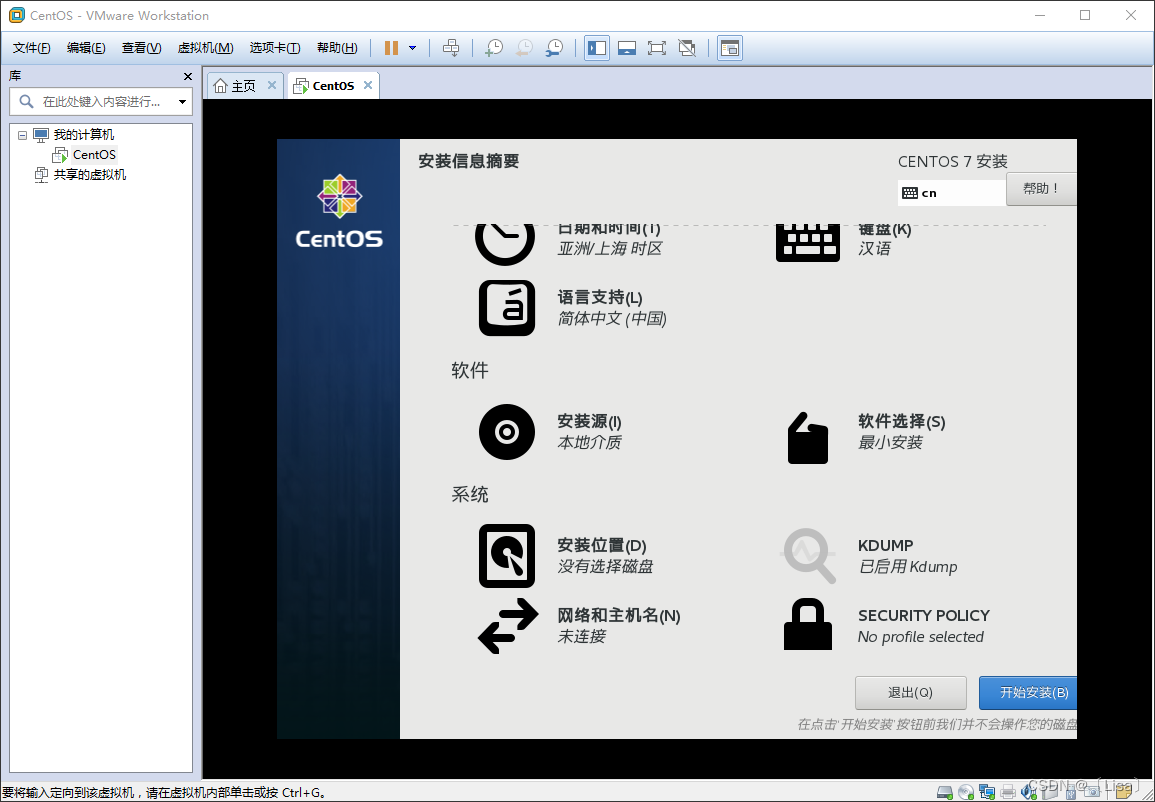The height and width of the screenshot is (802, 1155).
Task: Open the library search dropdown arrow
Action: click(182, 102)
